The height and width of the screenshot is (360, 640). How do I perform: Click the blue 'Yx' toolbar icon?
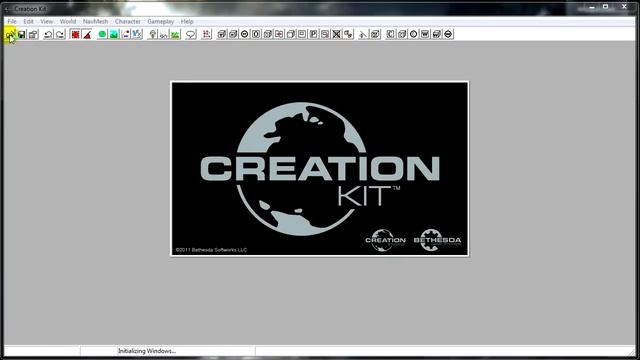137,34
